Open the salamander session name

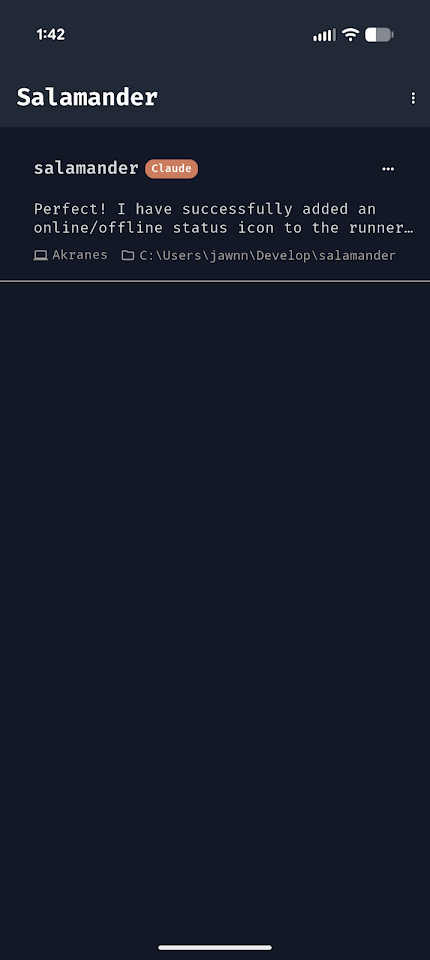click(x=86, y=168)
